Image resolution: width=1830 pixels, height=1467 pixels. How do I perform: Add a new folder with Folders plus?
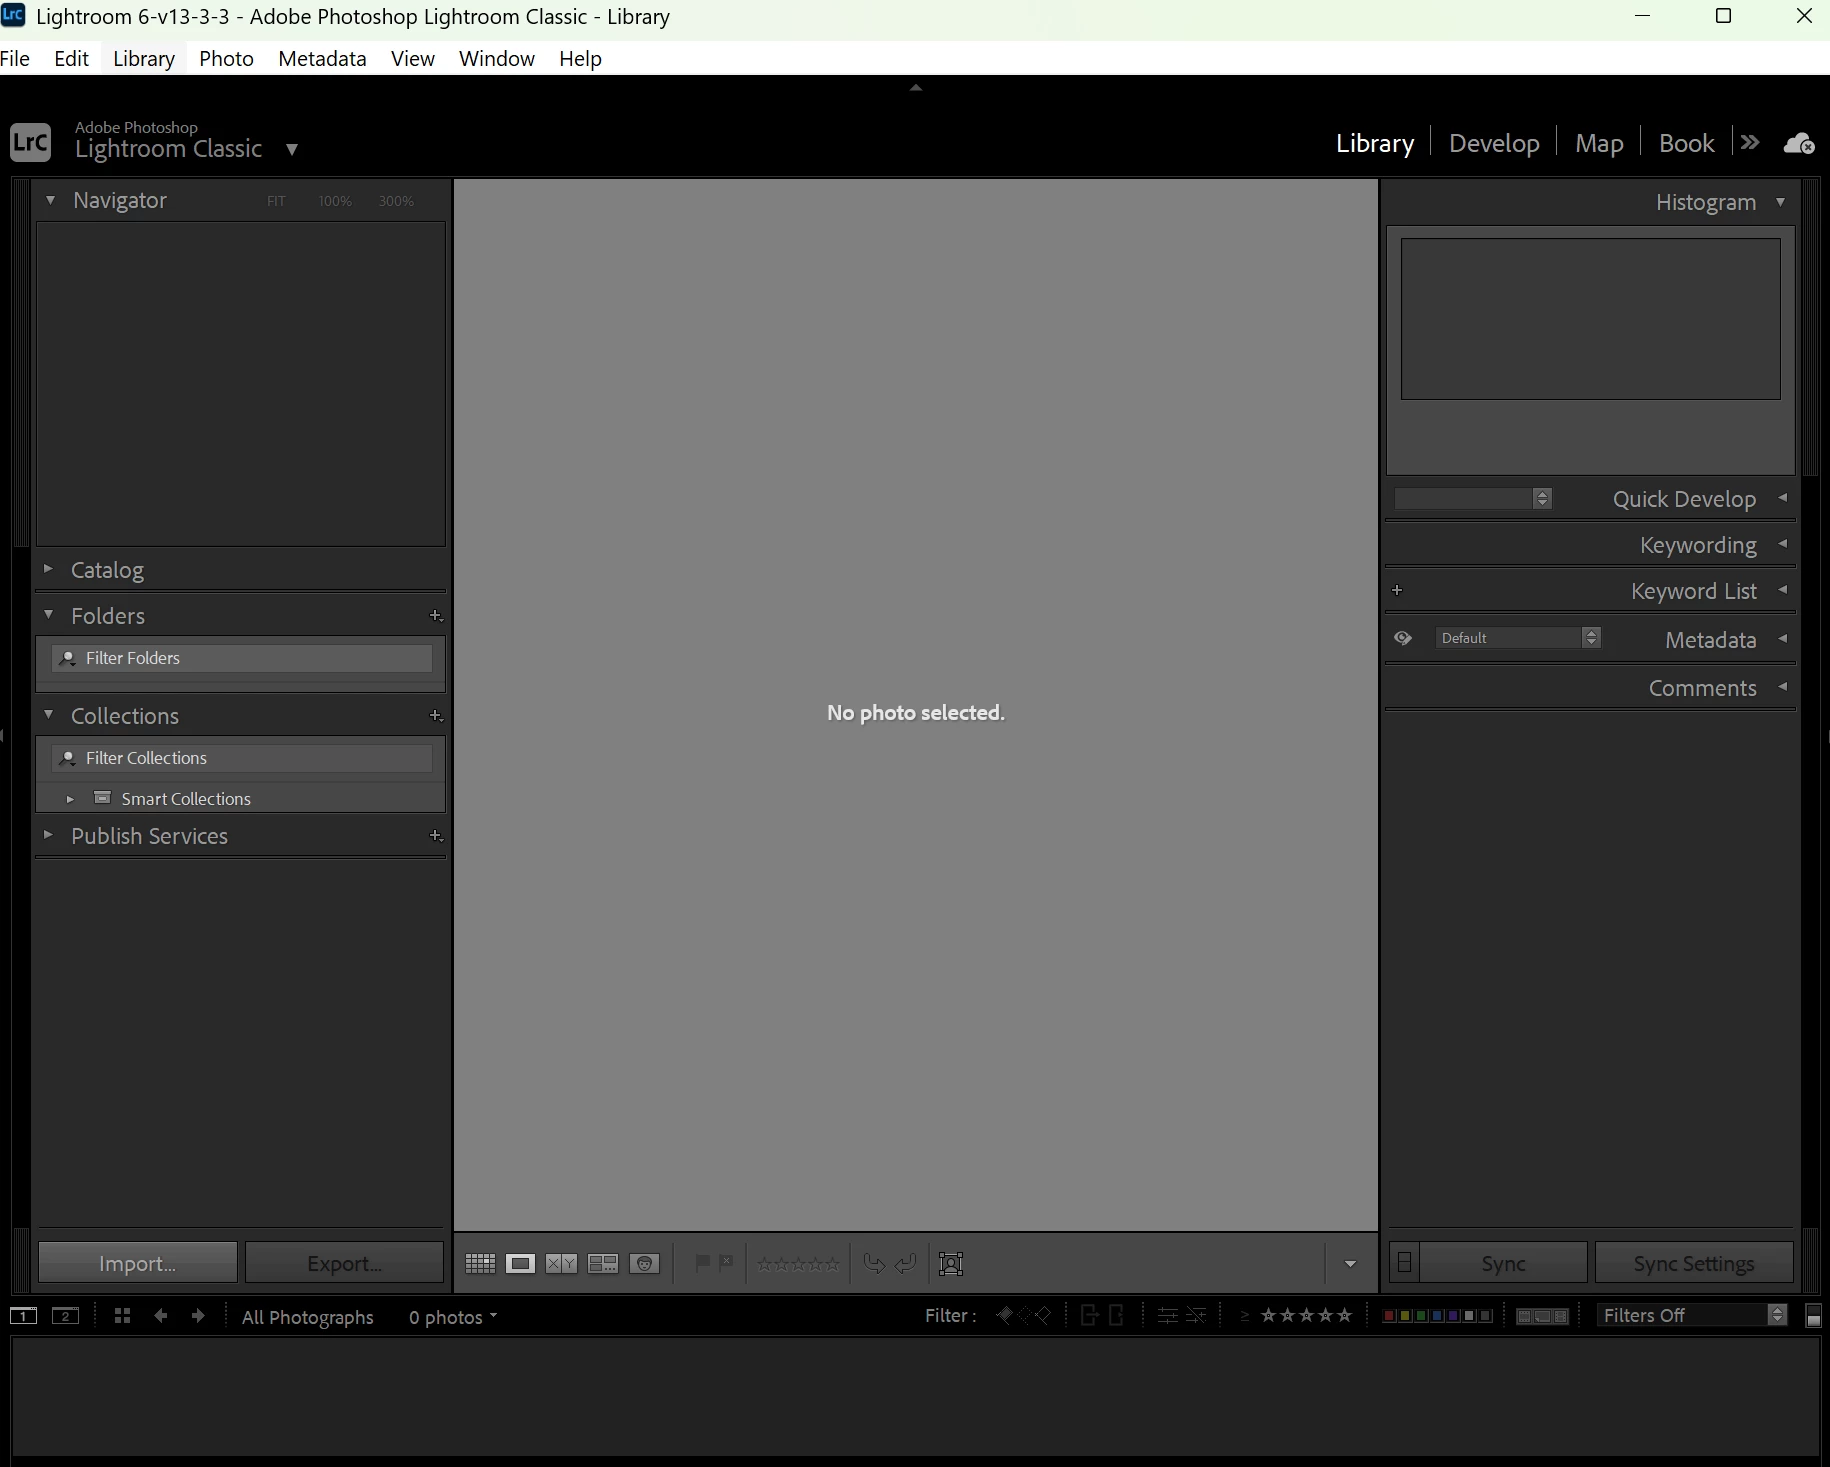[435, 616]
